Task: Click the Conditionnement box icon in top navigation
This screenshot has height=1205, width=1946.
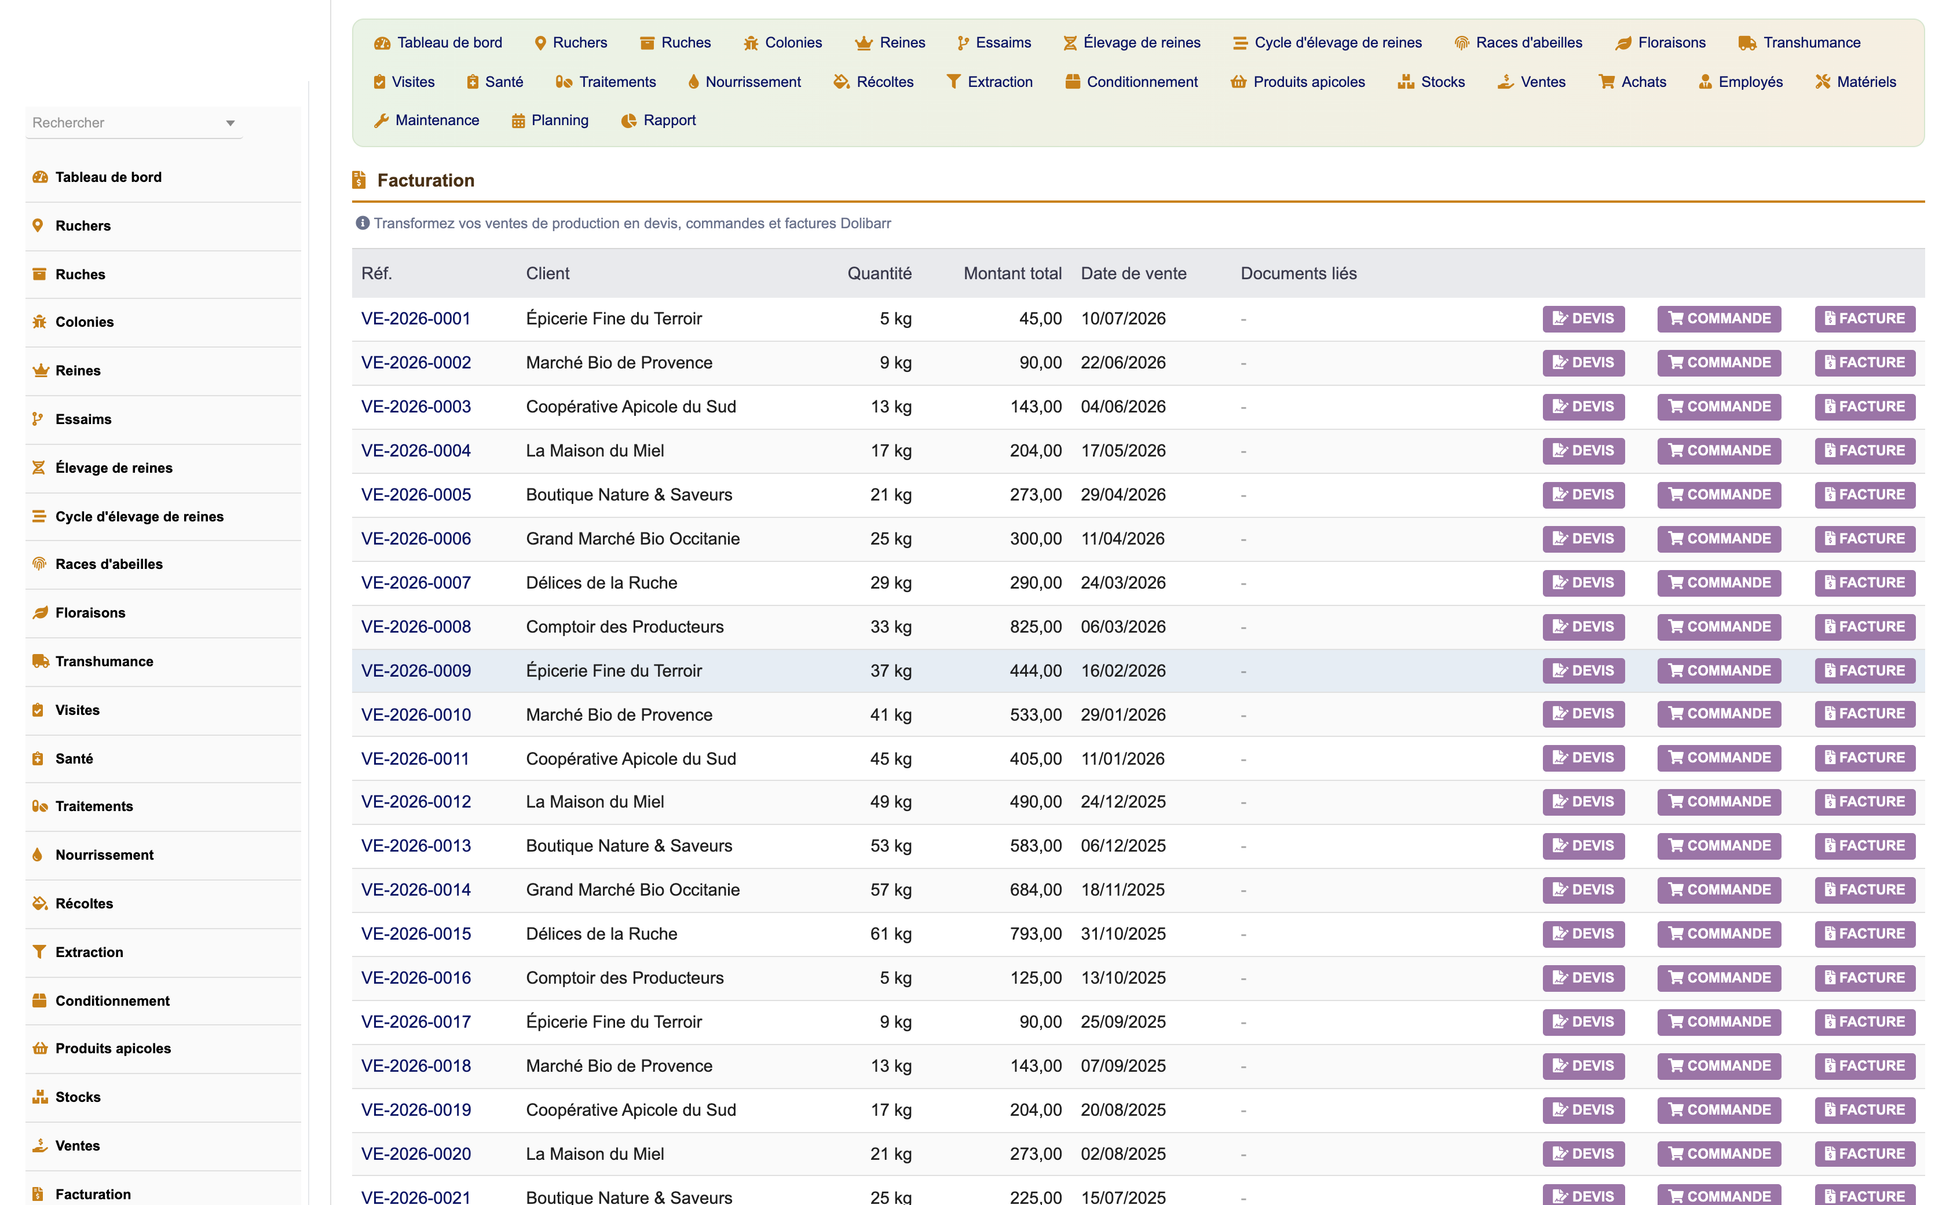Action: (1072, 82)
